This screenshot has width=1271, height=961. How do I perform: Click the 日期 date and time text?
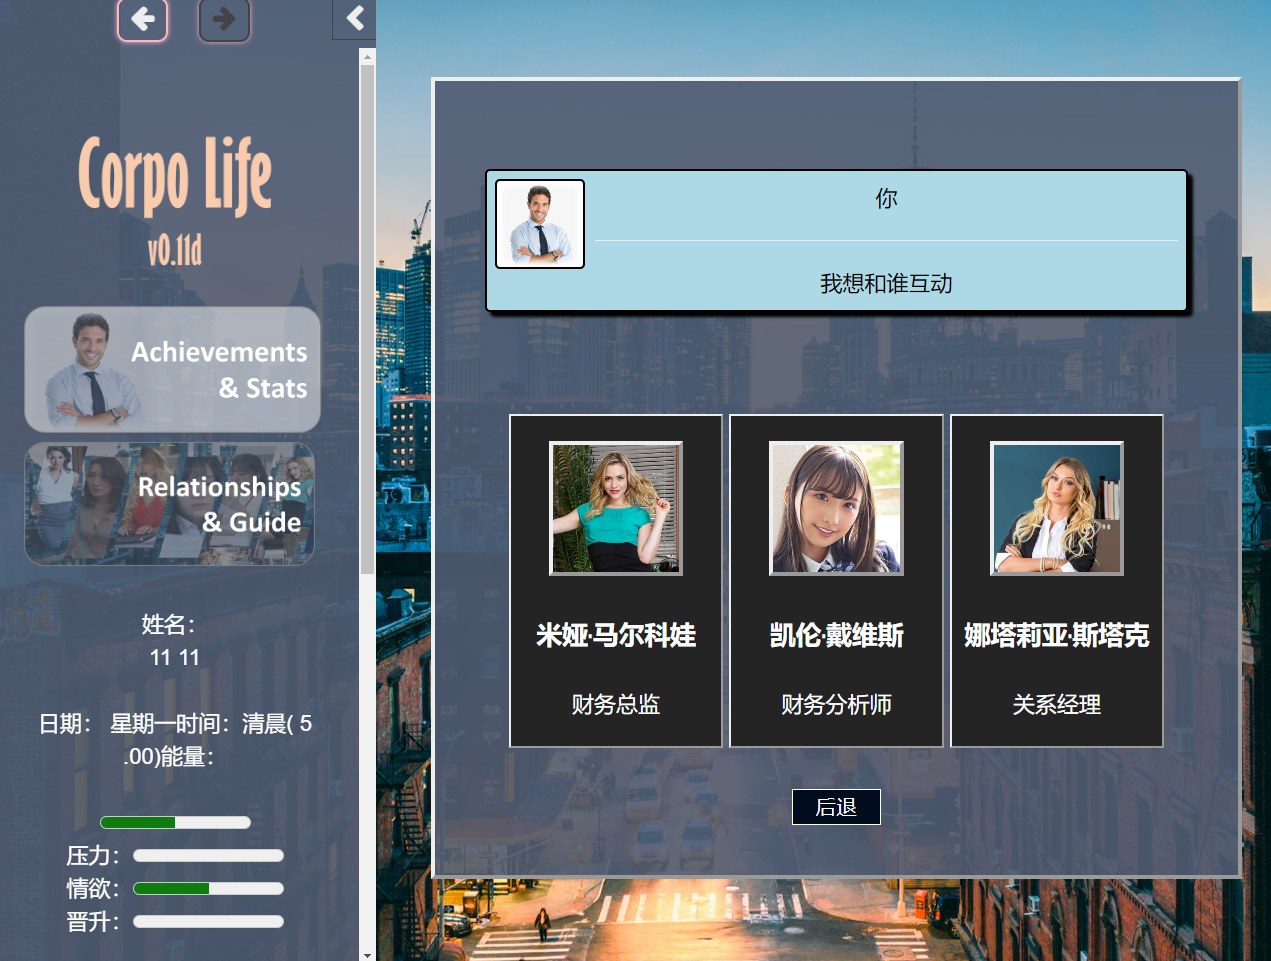click(x=175, y=739)
